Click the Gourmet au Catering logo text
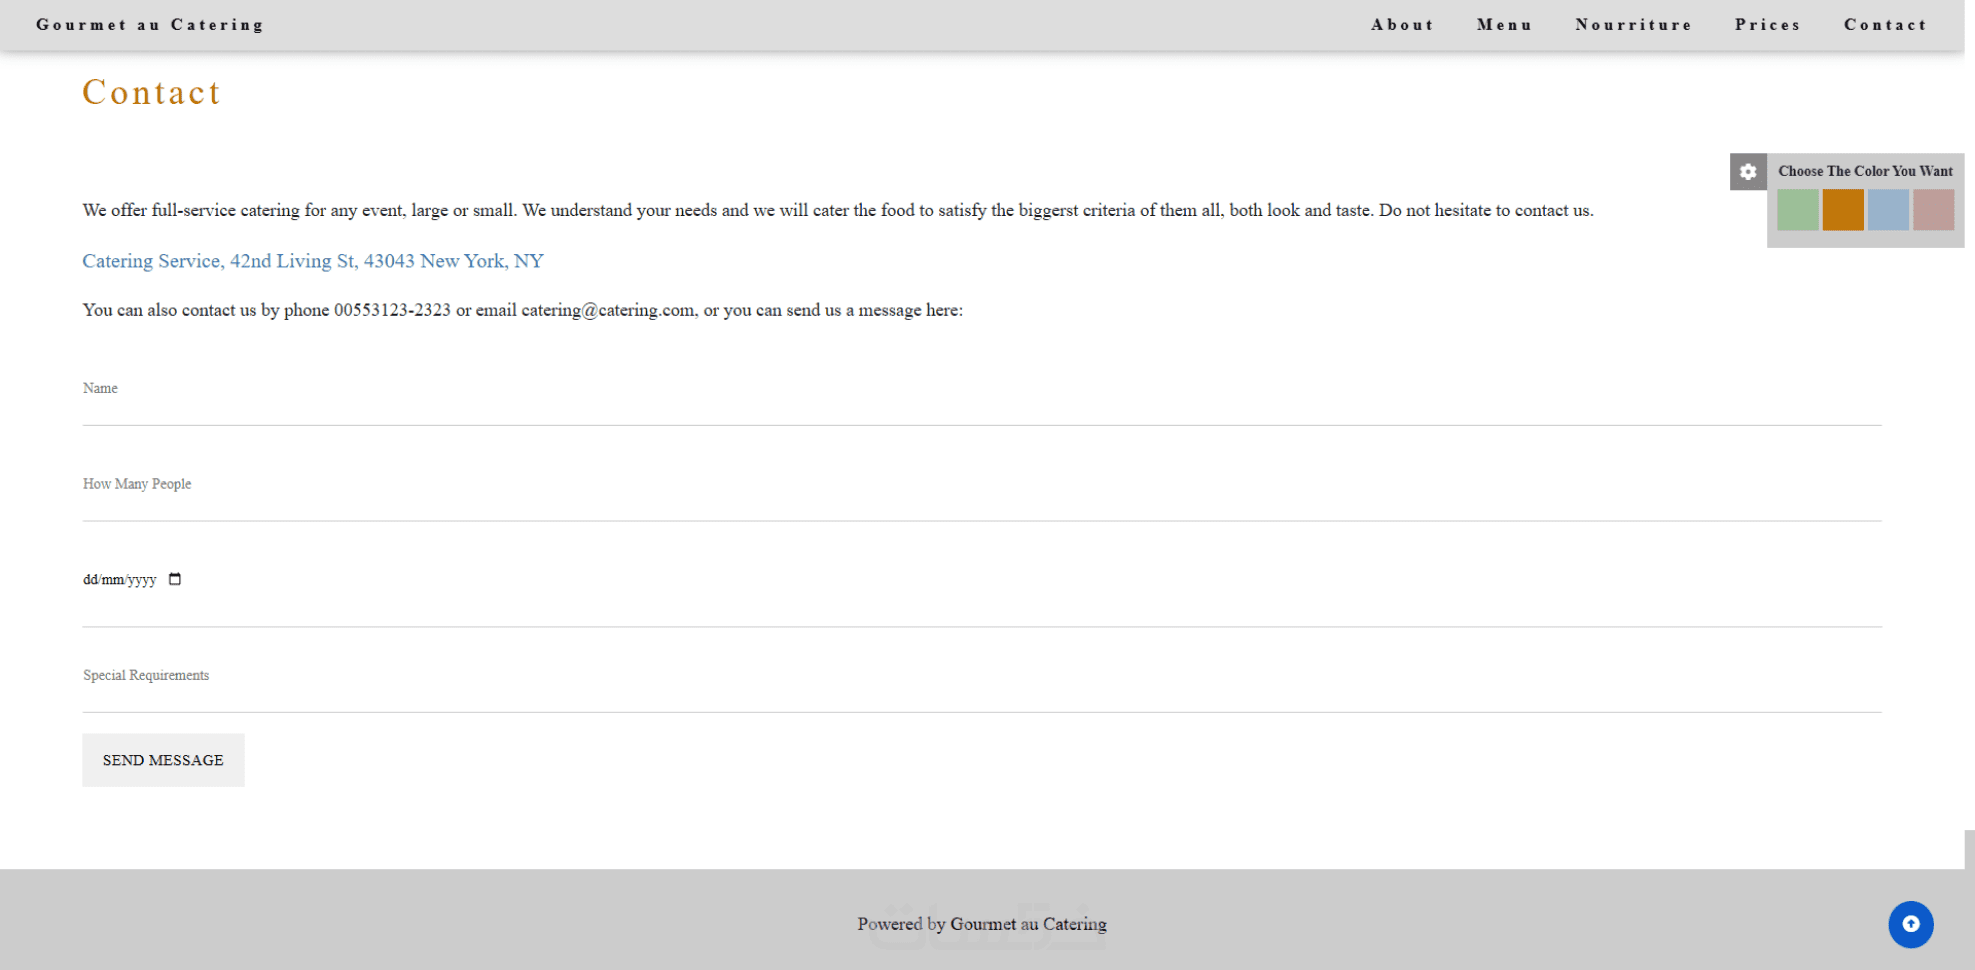1975x970 pixels. point(150,25)
